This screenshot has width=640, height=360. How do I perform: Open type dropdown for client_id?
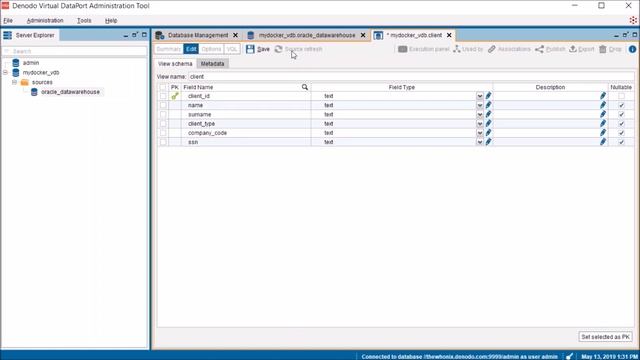point(480,96)
